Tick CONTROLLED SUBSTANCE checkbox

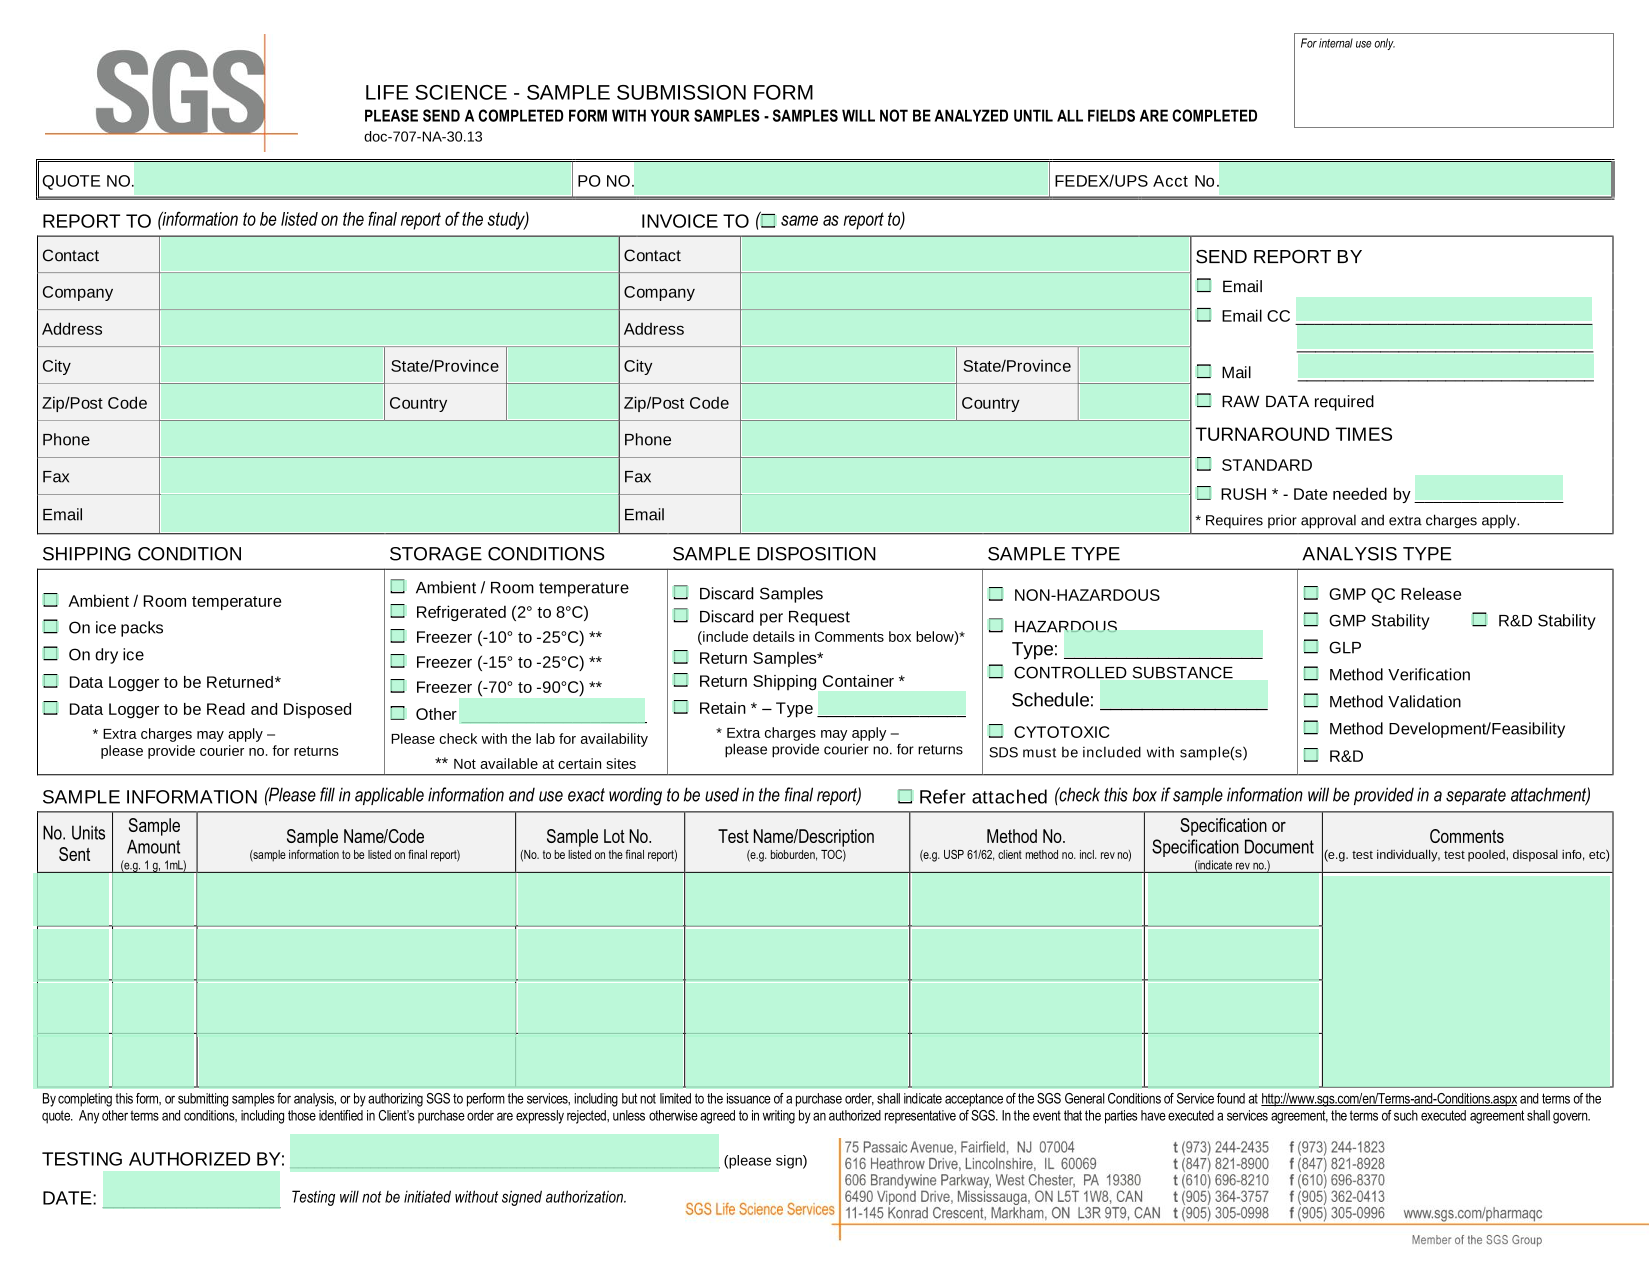tap(996, 672)
